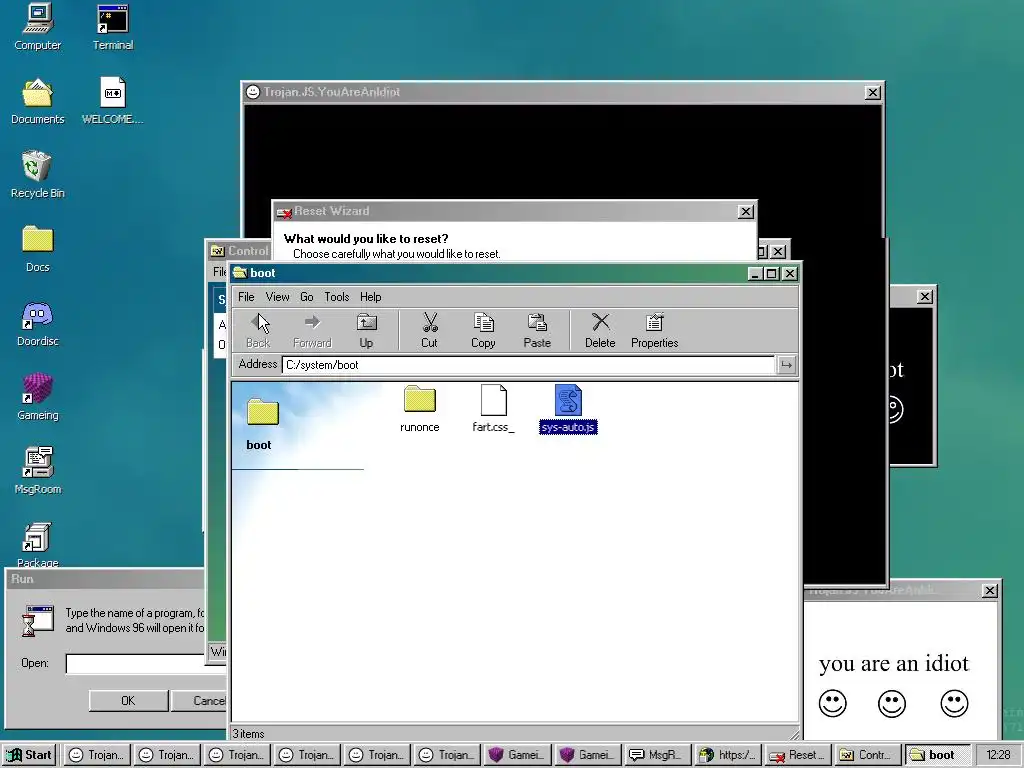
Task: Open the Terminal desktop shortcut
Action: pyautogui.click(x=112, y=26)
